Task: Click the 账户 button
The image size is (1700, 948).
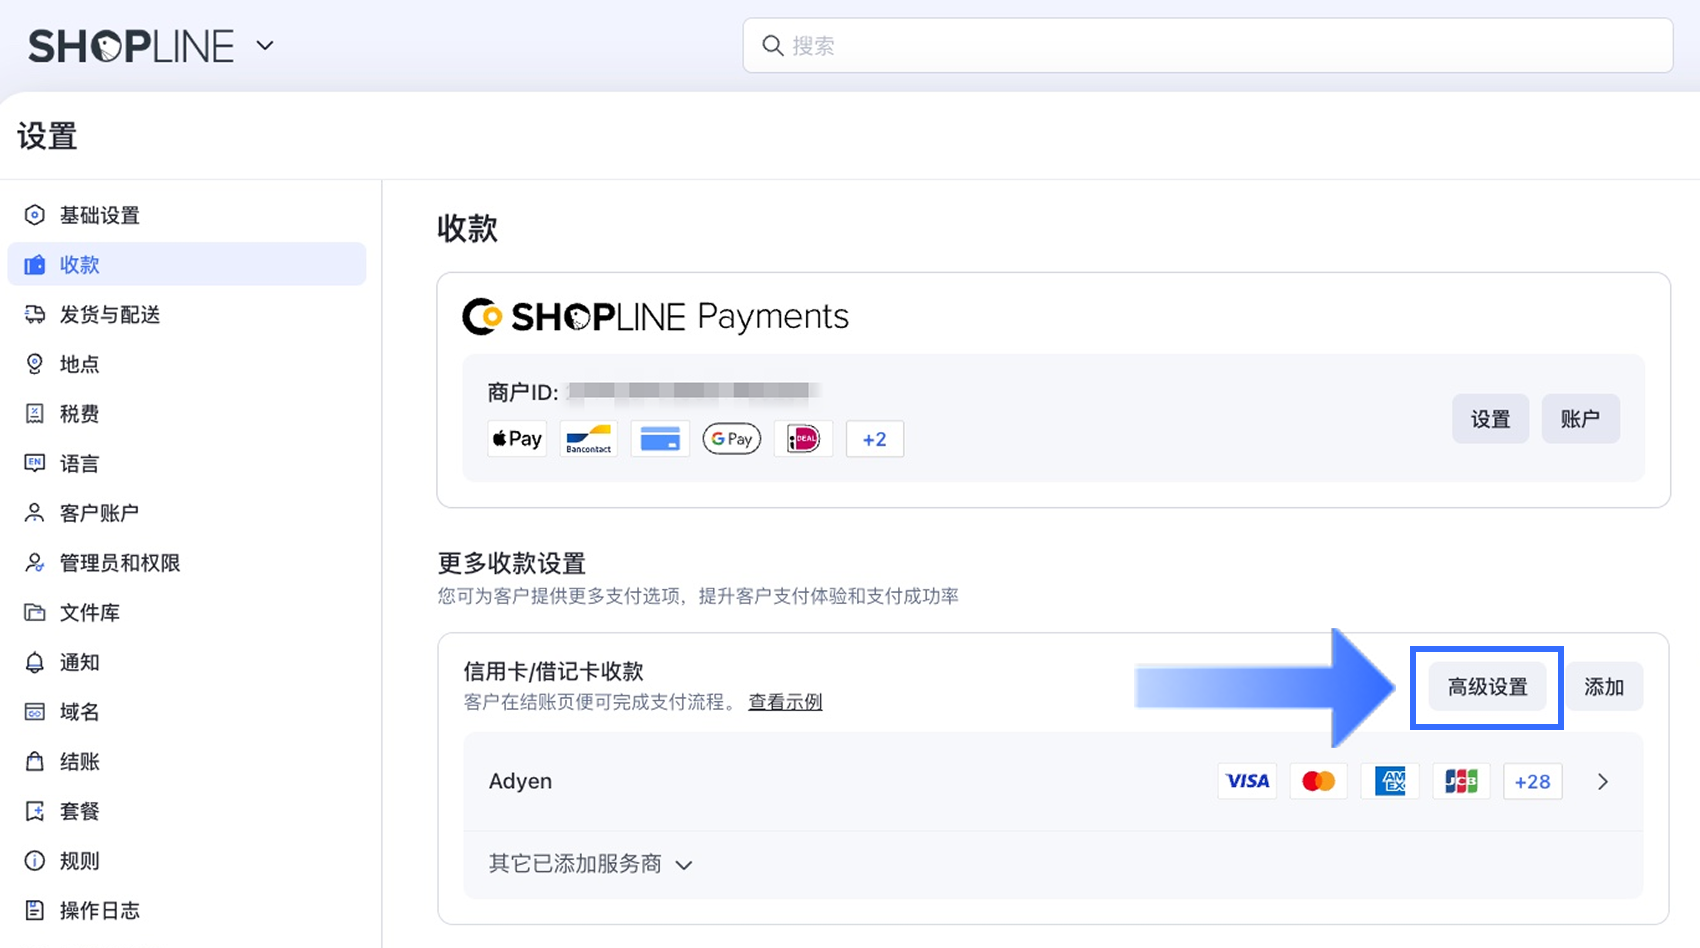Action: pos(1580,419)
